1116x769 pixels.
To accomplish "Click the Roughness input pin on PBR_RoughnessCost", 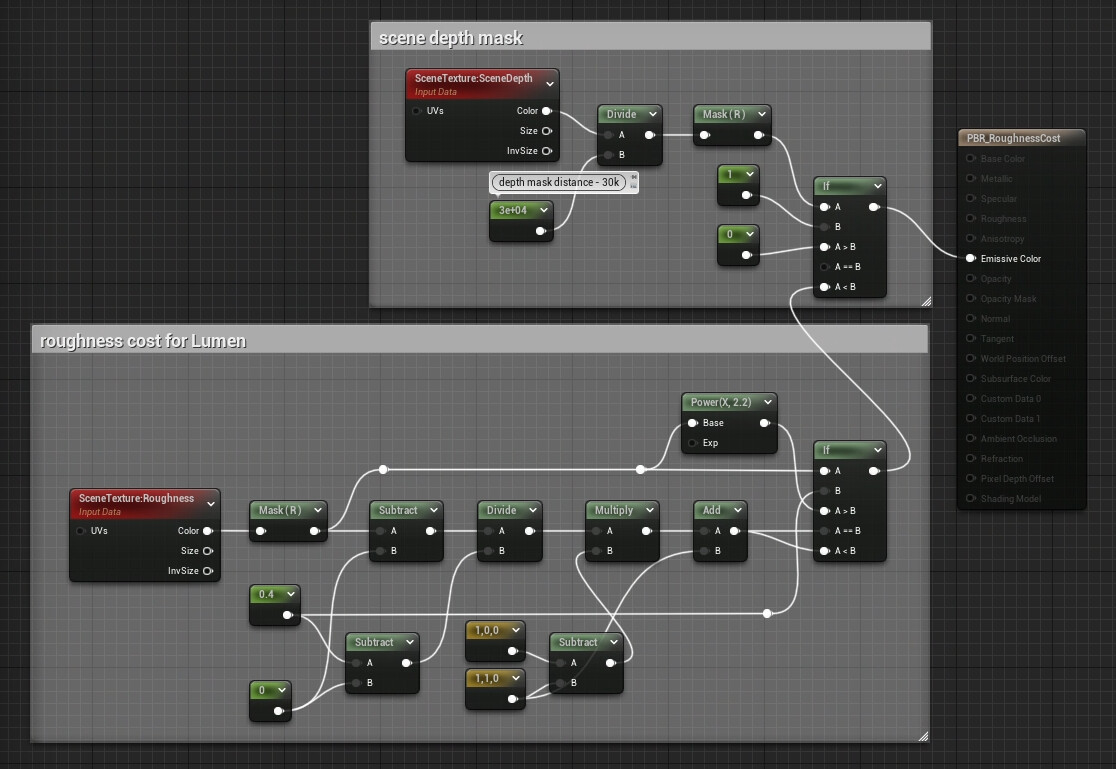I will [x=969, y=218].
